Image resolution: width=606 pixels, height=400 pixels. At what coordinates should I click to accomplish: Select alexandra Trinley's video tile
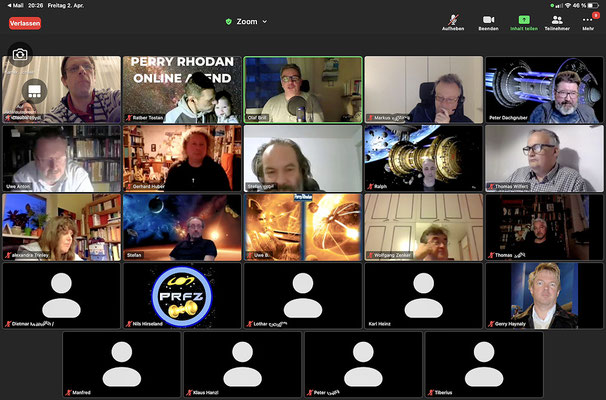(61, 227)
